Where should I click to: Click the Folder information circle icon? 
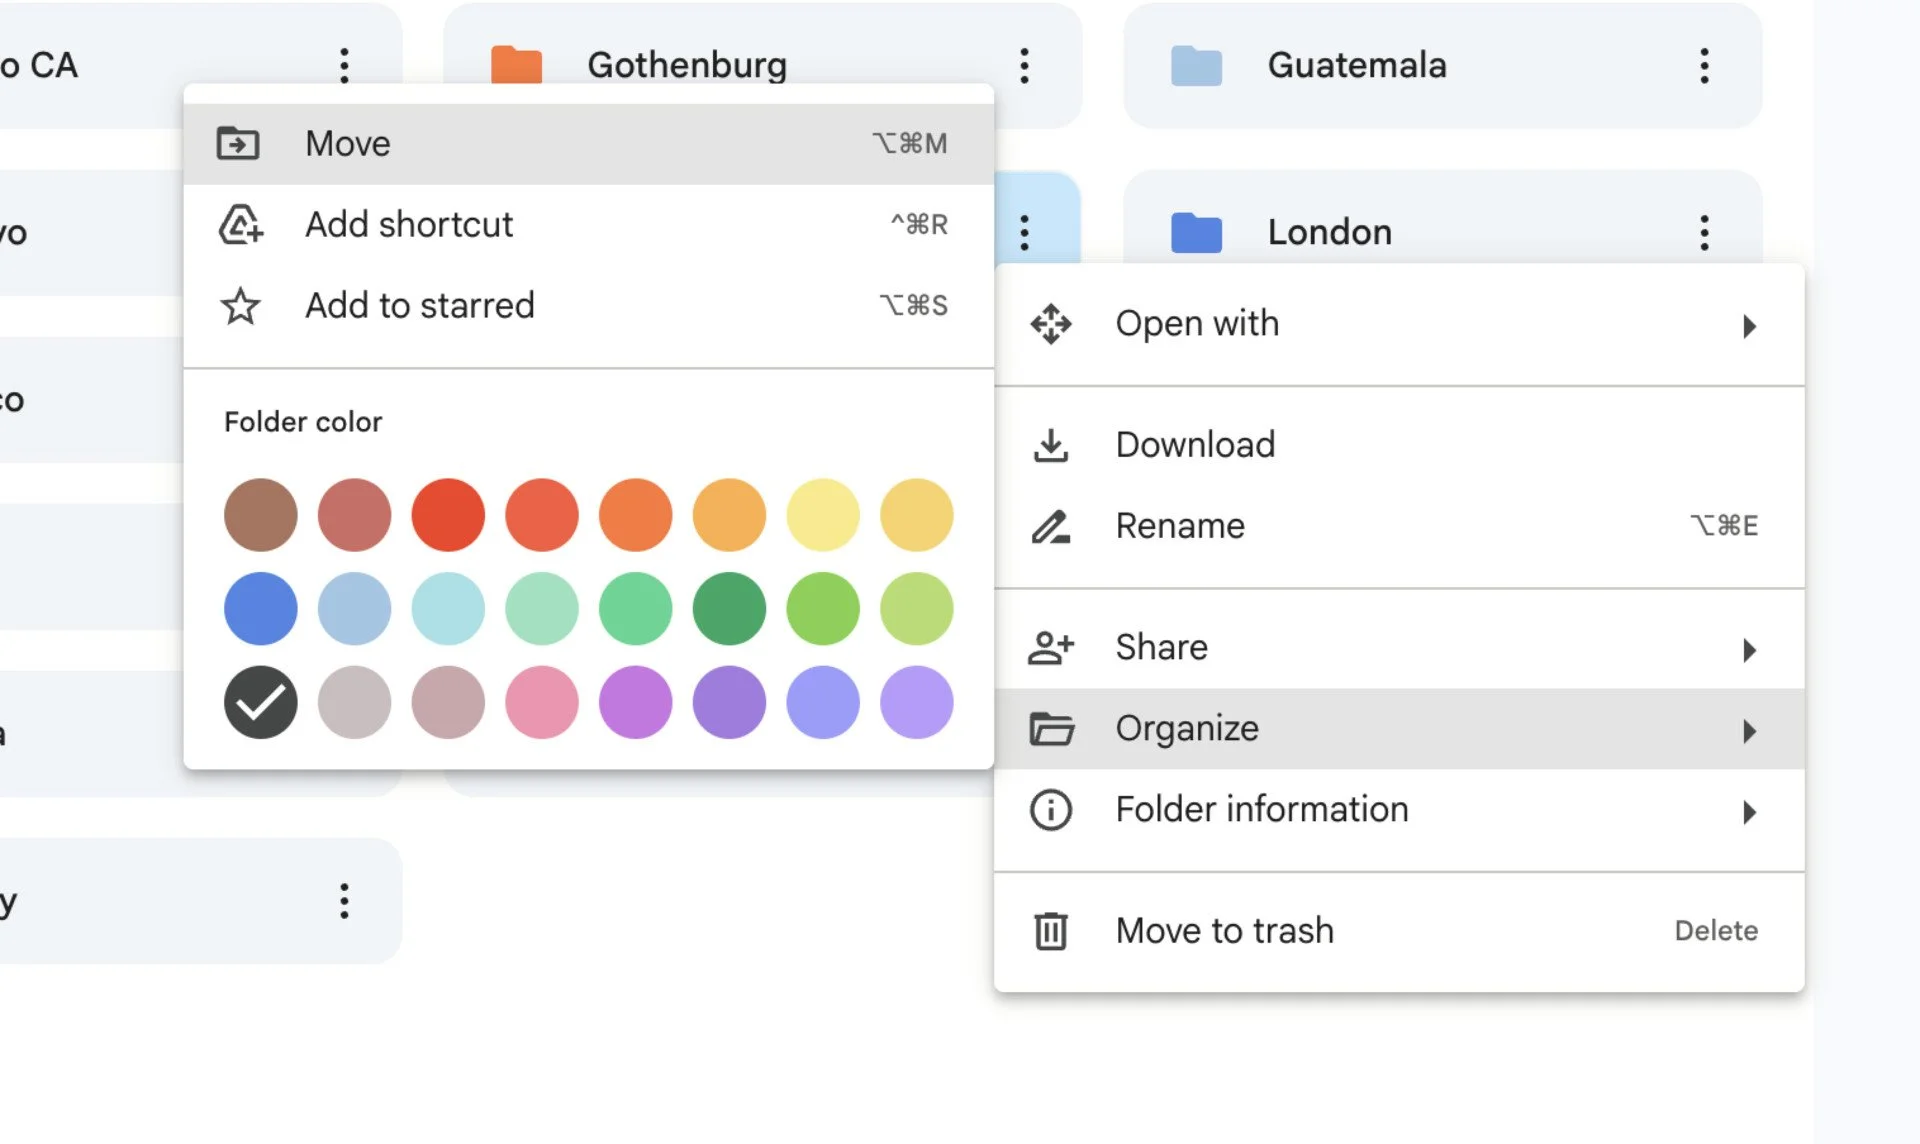point(1051,810)
